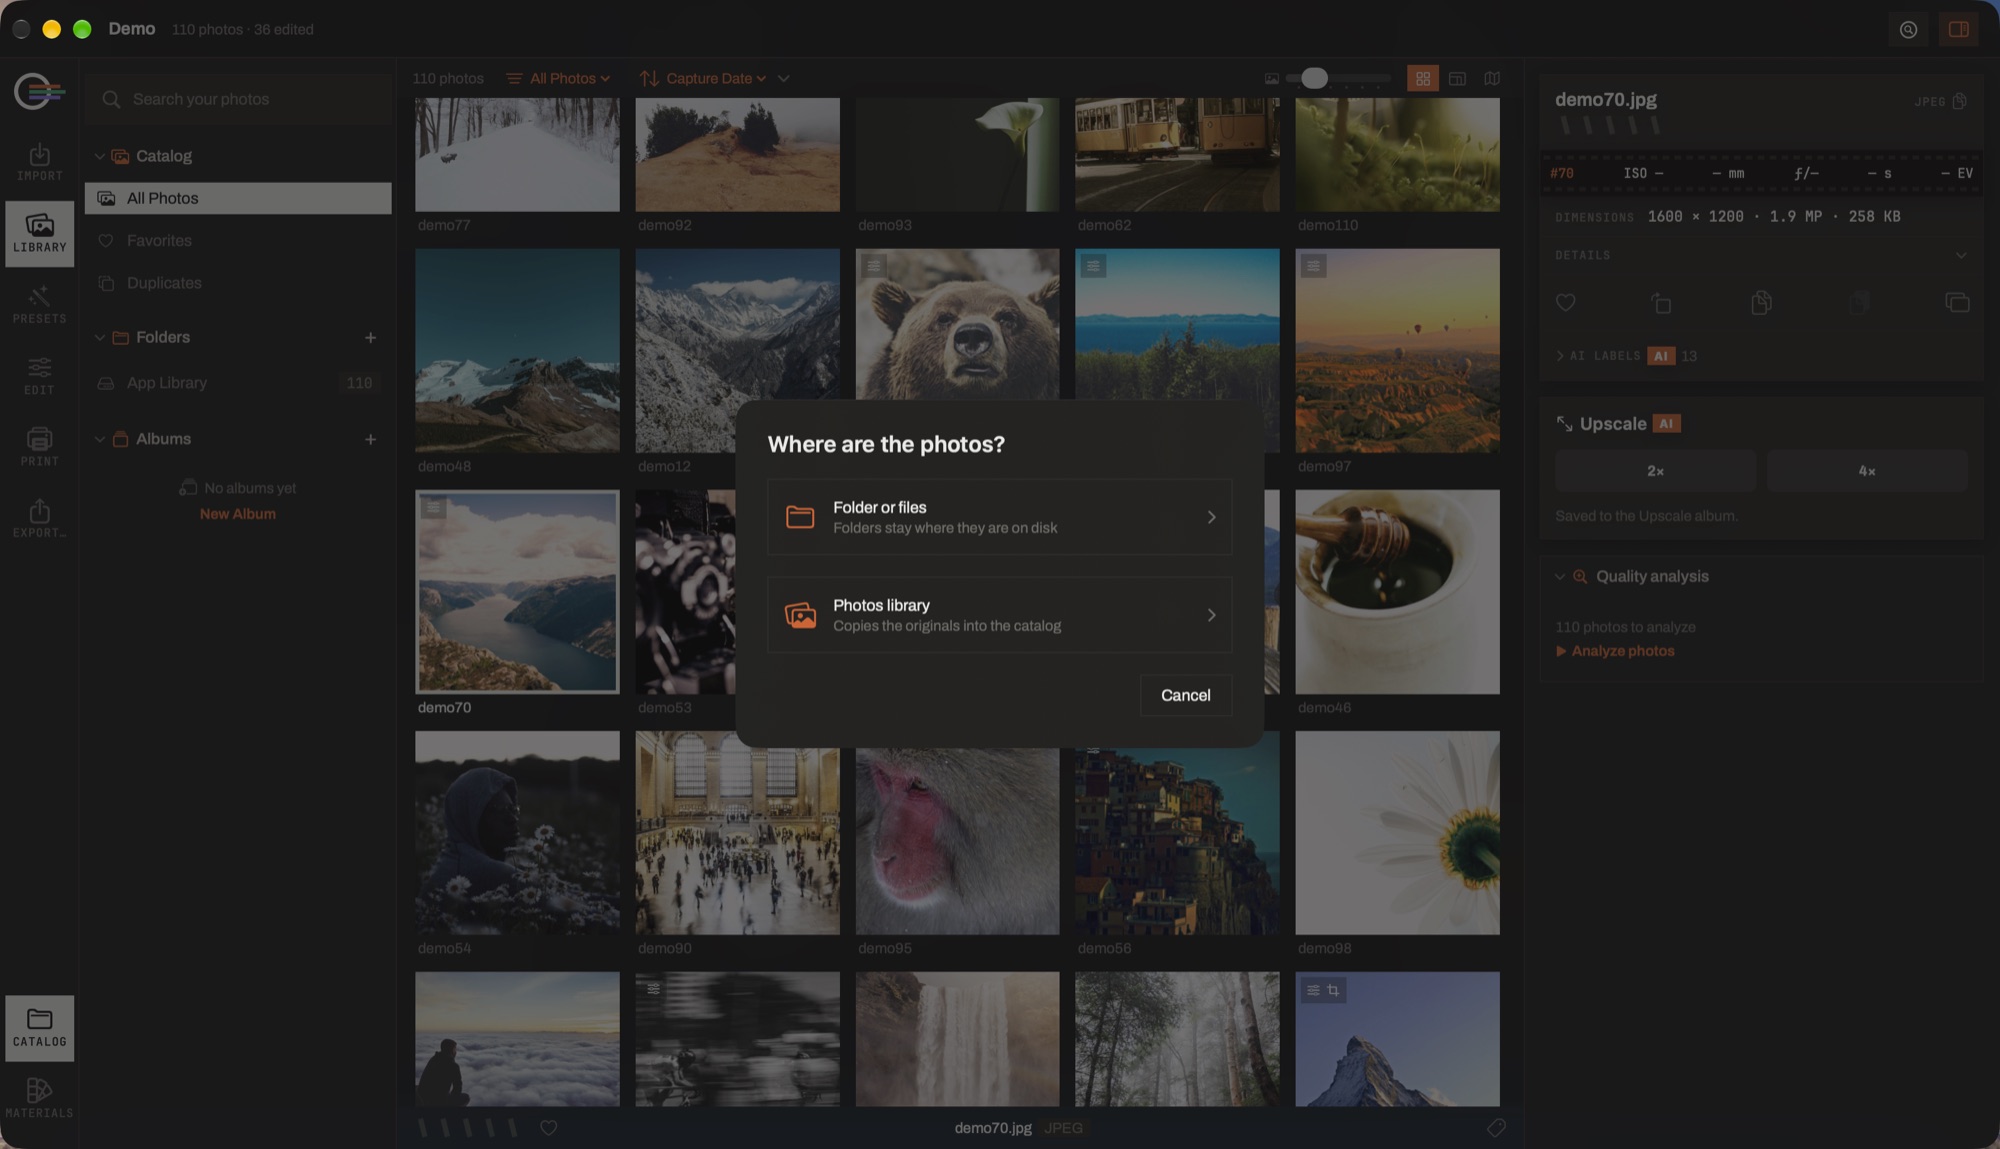Collapse the Albums tree section
Viewport: 2000px width, 1149px height.
pos(99,439)
